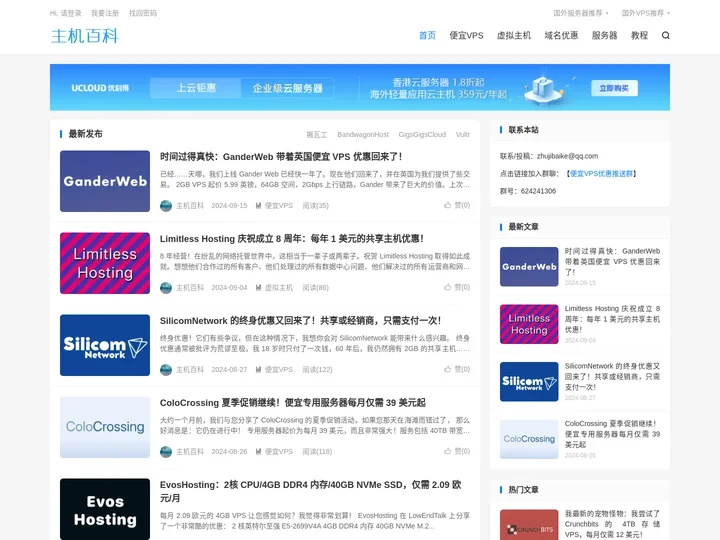Open ColoCrossing 夏季促销 article title

pos(292,403)
